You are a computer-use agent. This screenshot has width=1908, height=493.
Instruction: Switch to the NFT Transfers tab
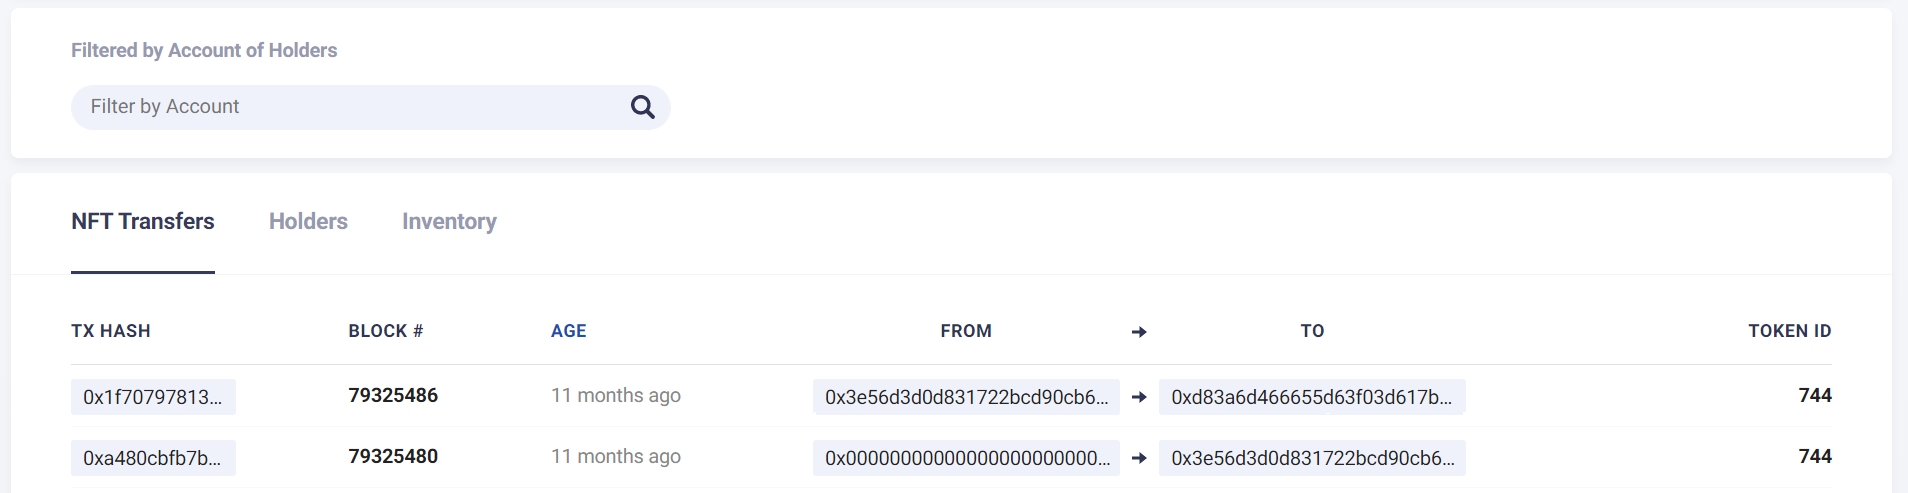tap(143, 222)
